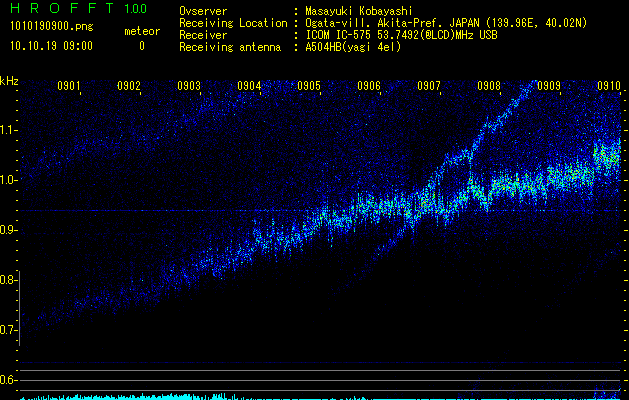Click the 0905 time marker
629x400 pixels.
click(309, 86)
